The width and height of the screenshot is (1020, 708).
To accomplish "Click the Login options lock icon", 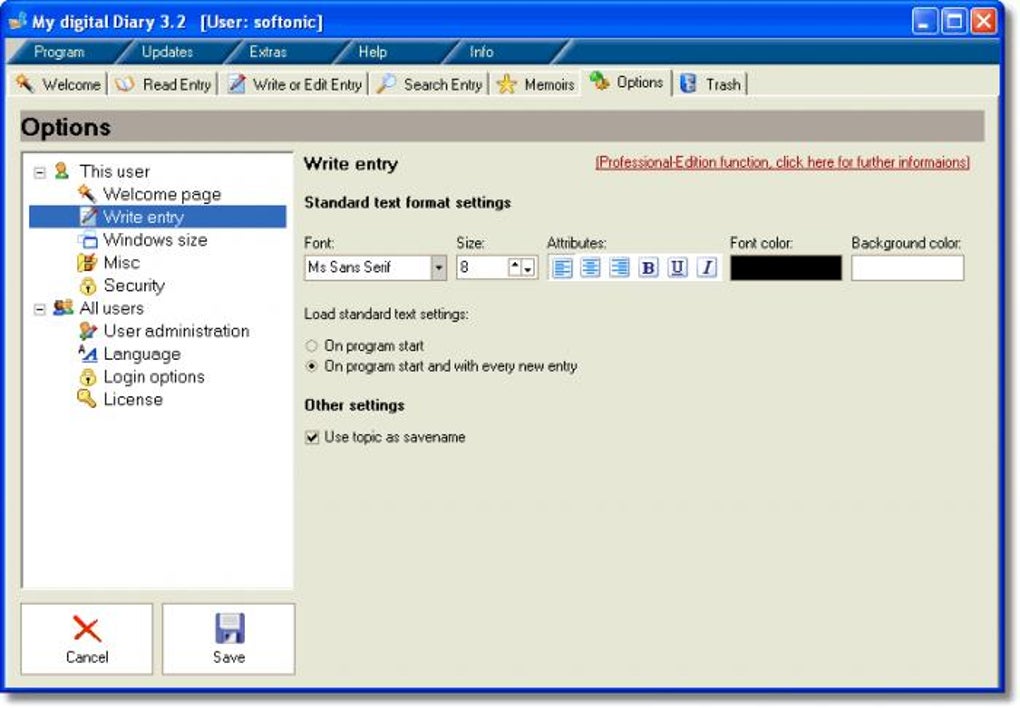I will [x=88, y=377].
